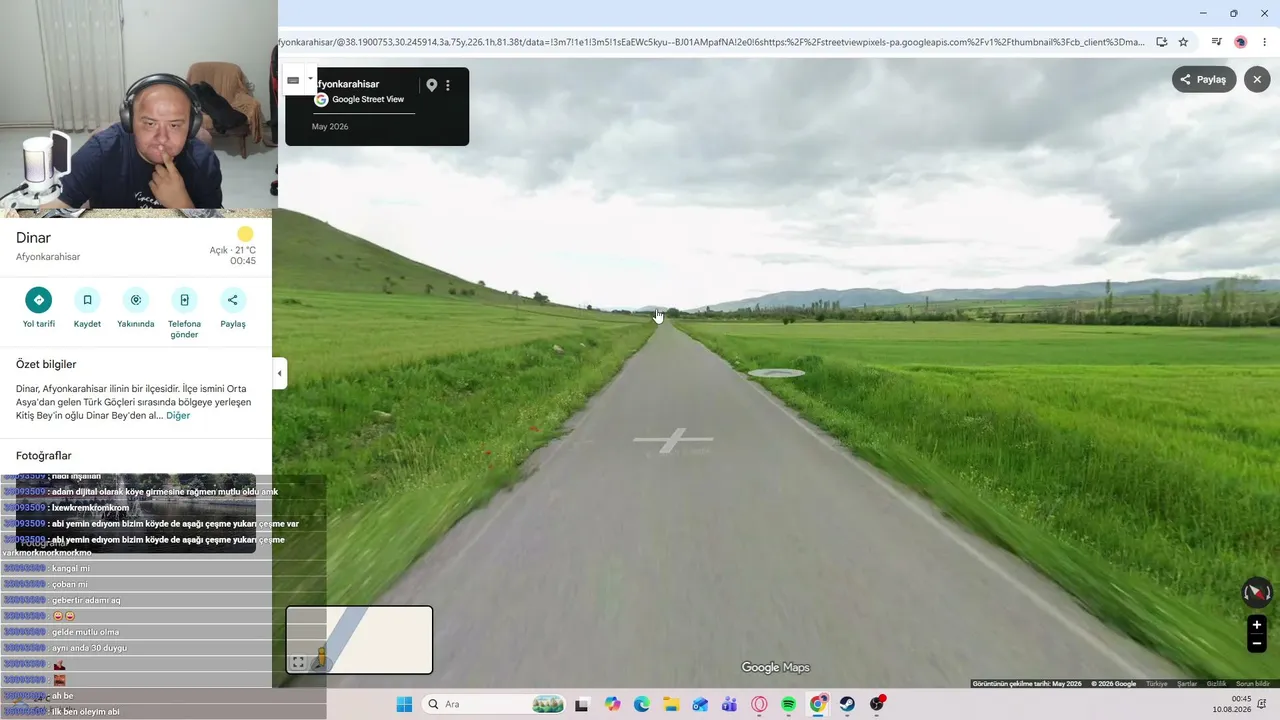The height and width of the screenshot is (720, 1280).
Task: Launch Copilot from the taskbar
Action: (612, 704)
